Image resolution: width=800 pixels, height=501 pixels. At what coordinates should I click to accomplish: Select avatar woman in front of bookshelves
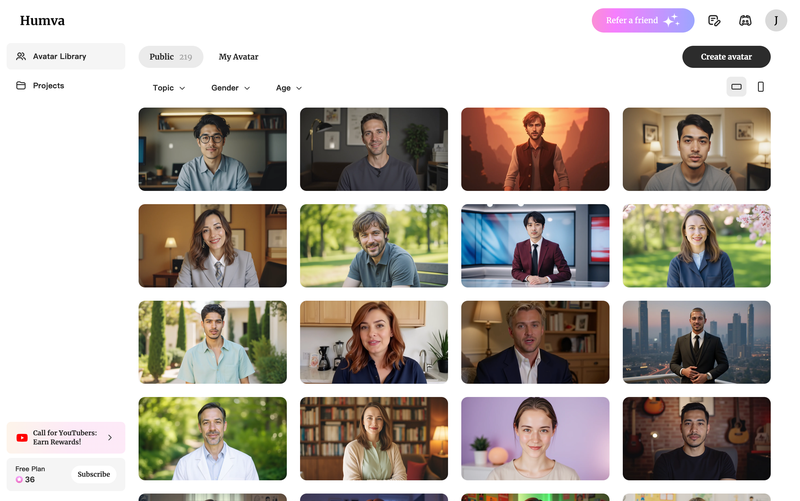374,439
